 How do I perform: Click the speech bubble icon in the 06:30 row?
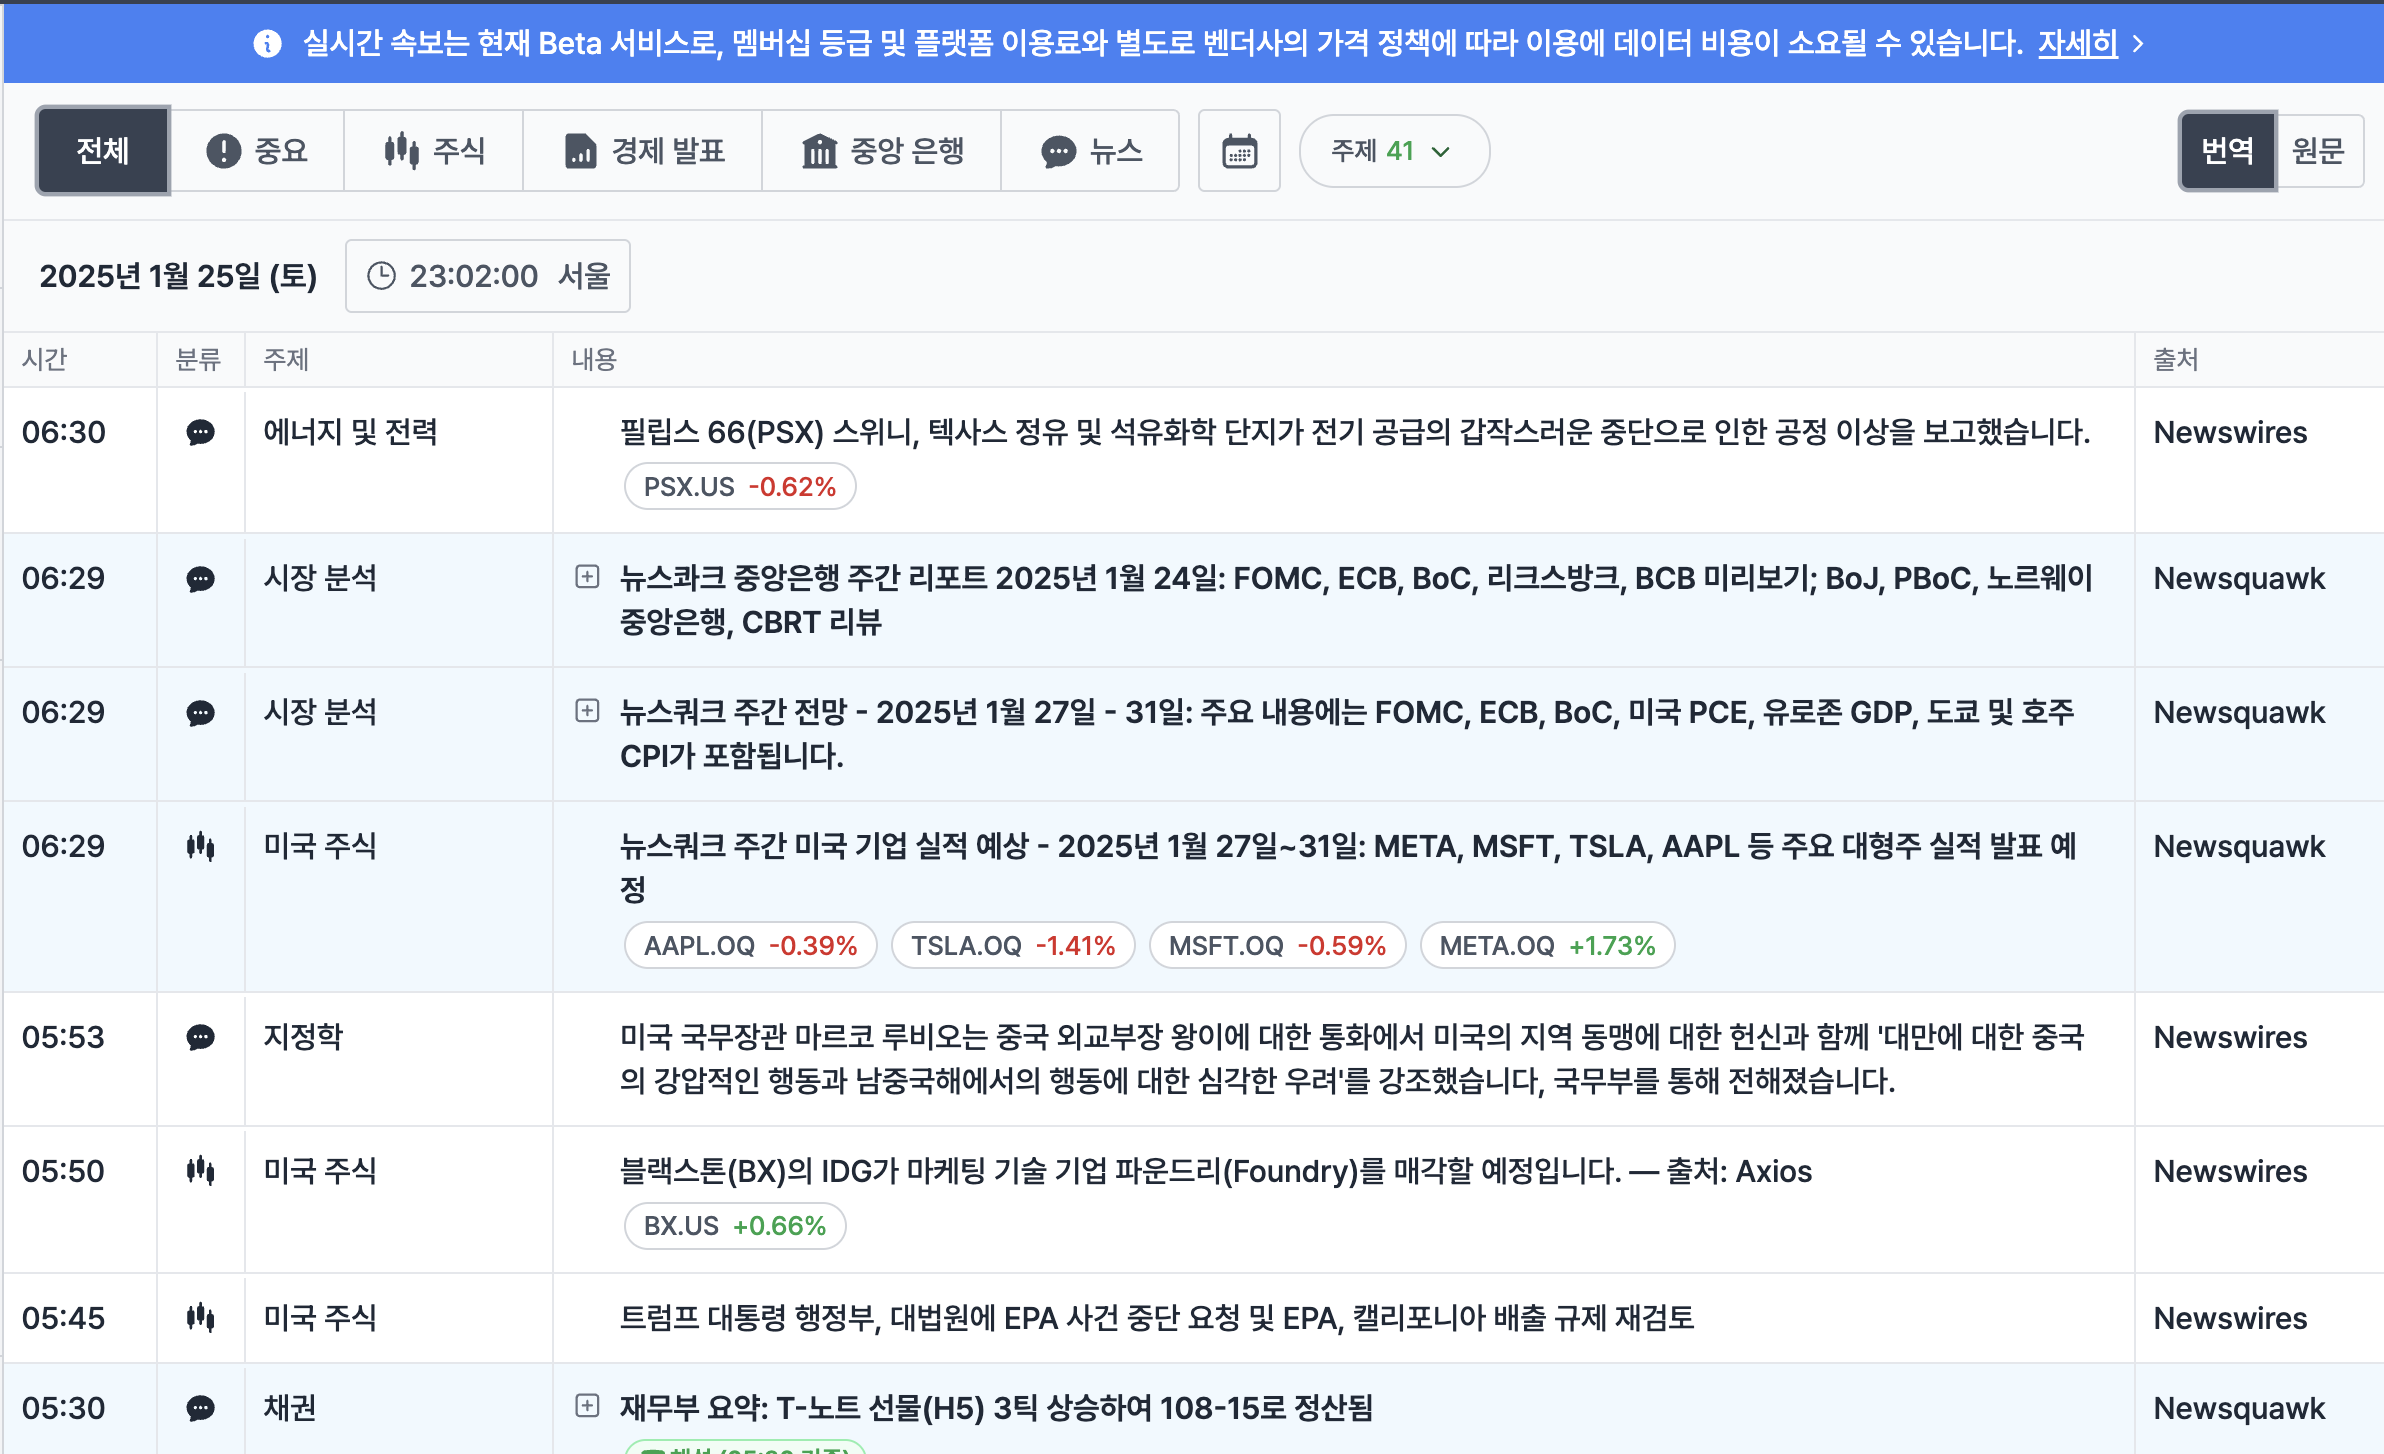pos(200,432)
